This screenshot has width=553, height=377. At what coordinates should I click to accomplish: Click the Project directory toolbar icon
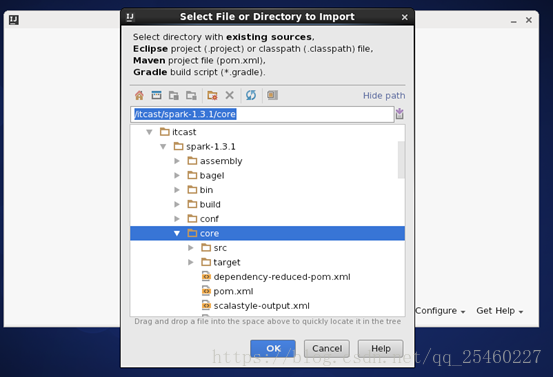tap(174, 95)
